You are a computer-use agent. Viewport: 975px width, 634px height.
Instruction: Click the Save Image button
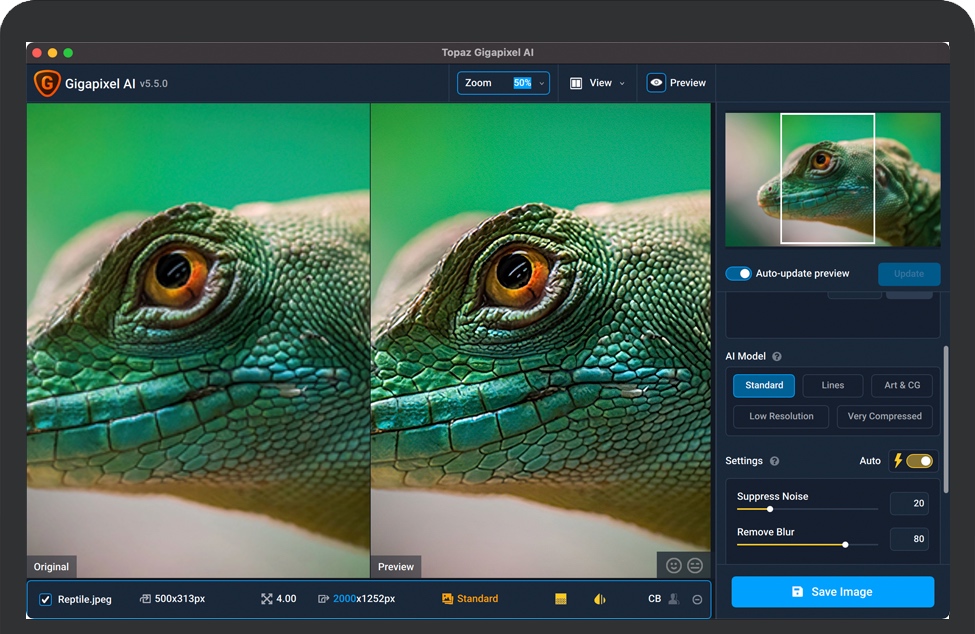(x=832, y=592)
